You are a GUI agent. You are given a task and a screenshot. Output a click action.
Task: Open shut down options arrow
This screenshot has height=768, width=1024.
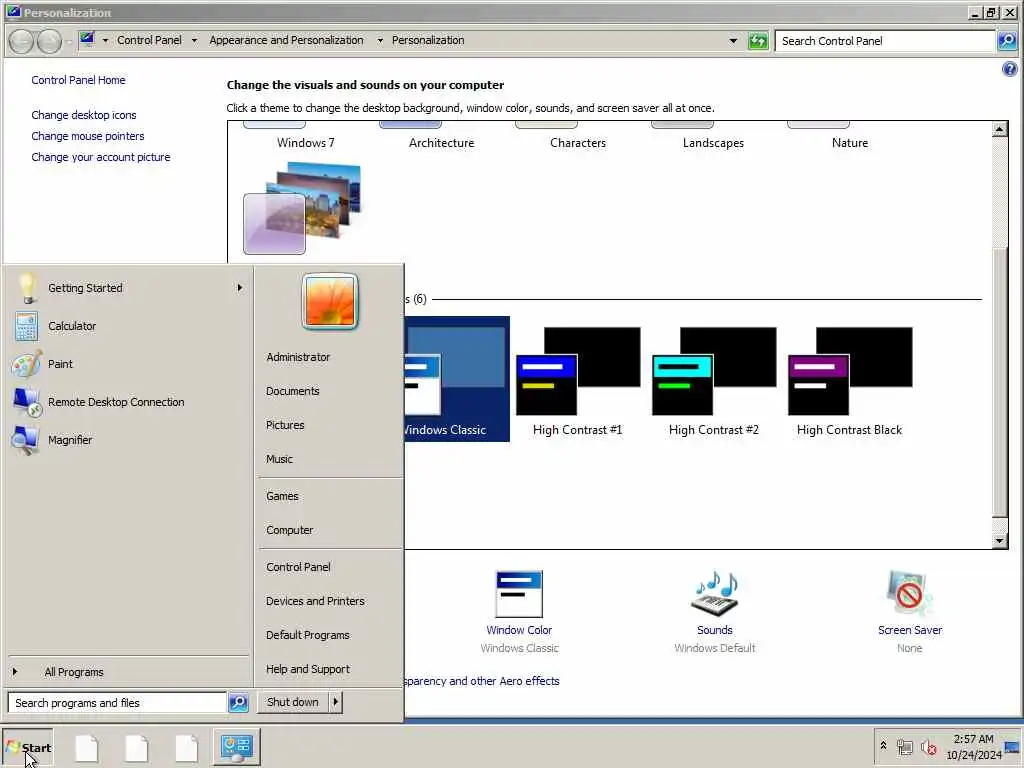click(336, 702)
